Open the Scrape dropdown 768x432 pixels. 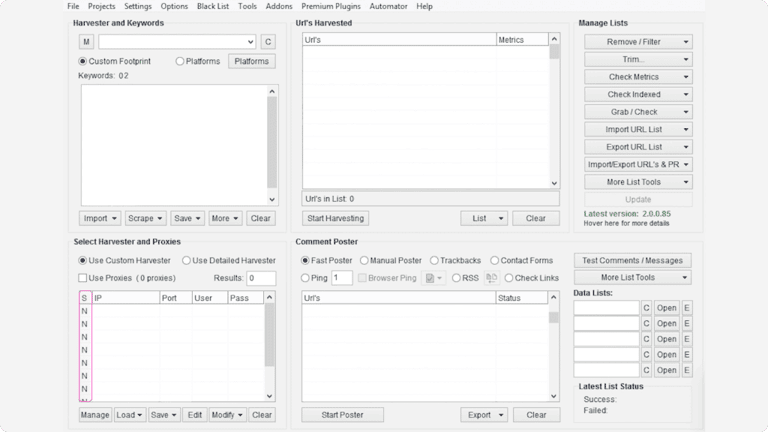145,218
